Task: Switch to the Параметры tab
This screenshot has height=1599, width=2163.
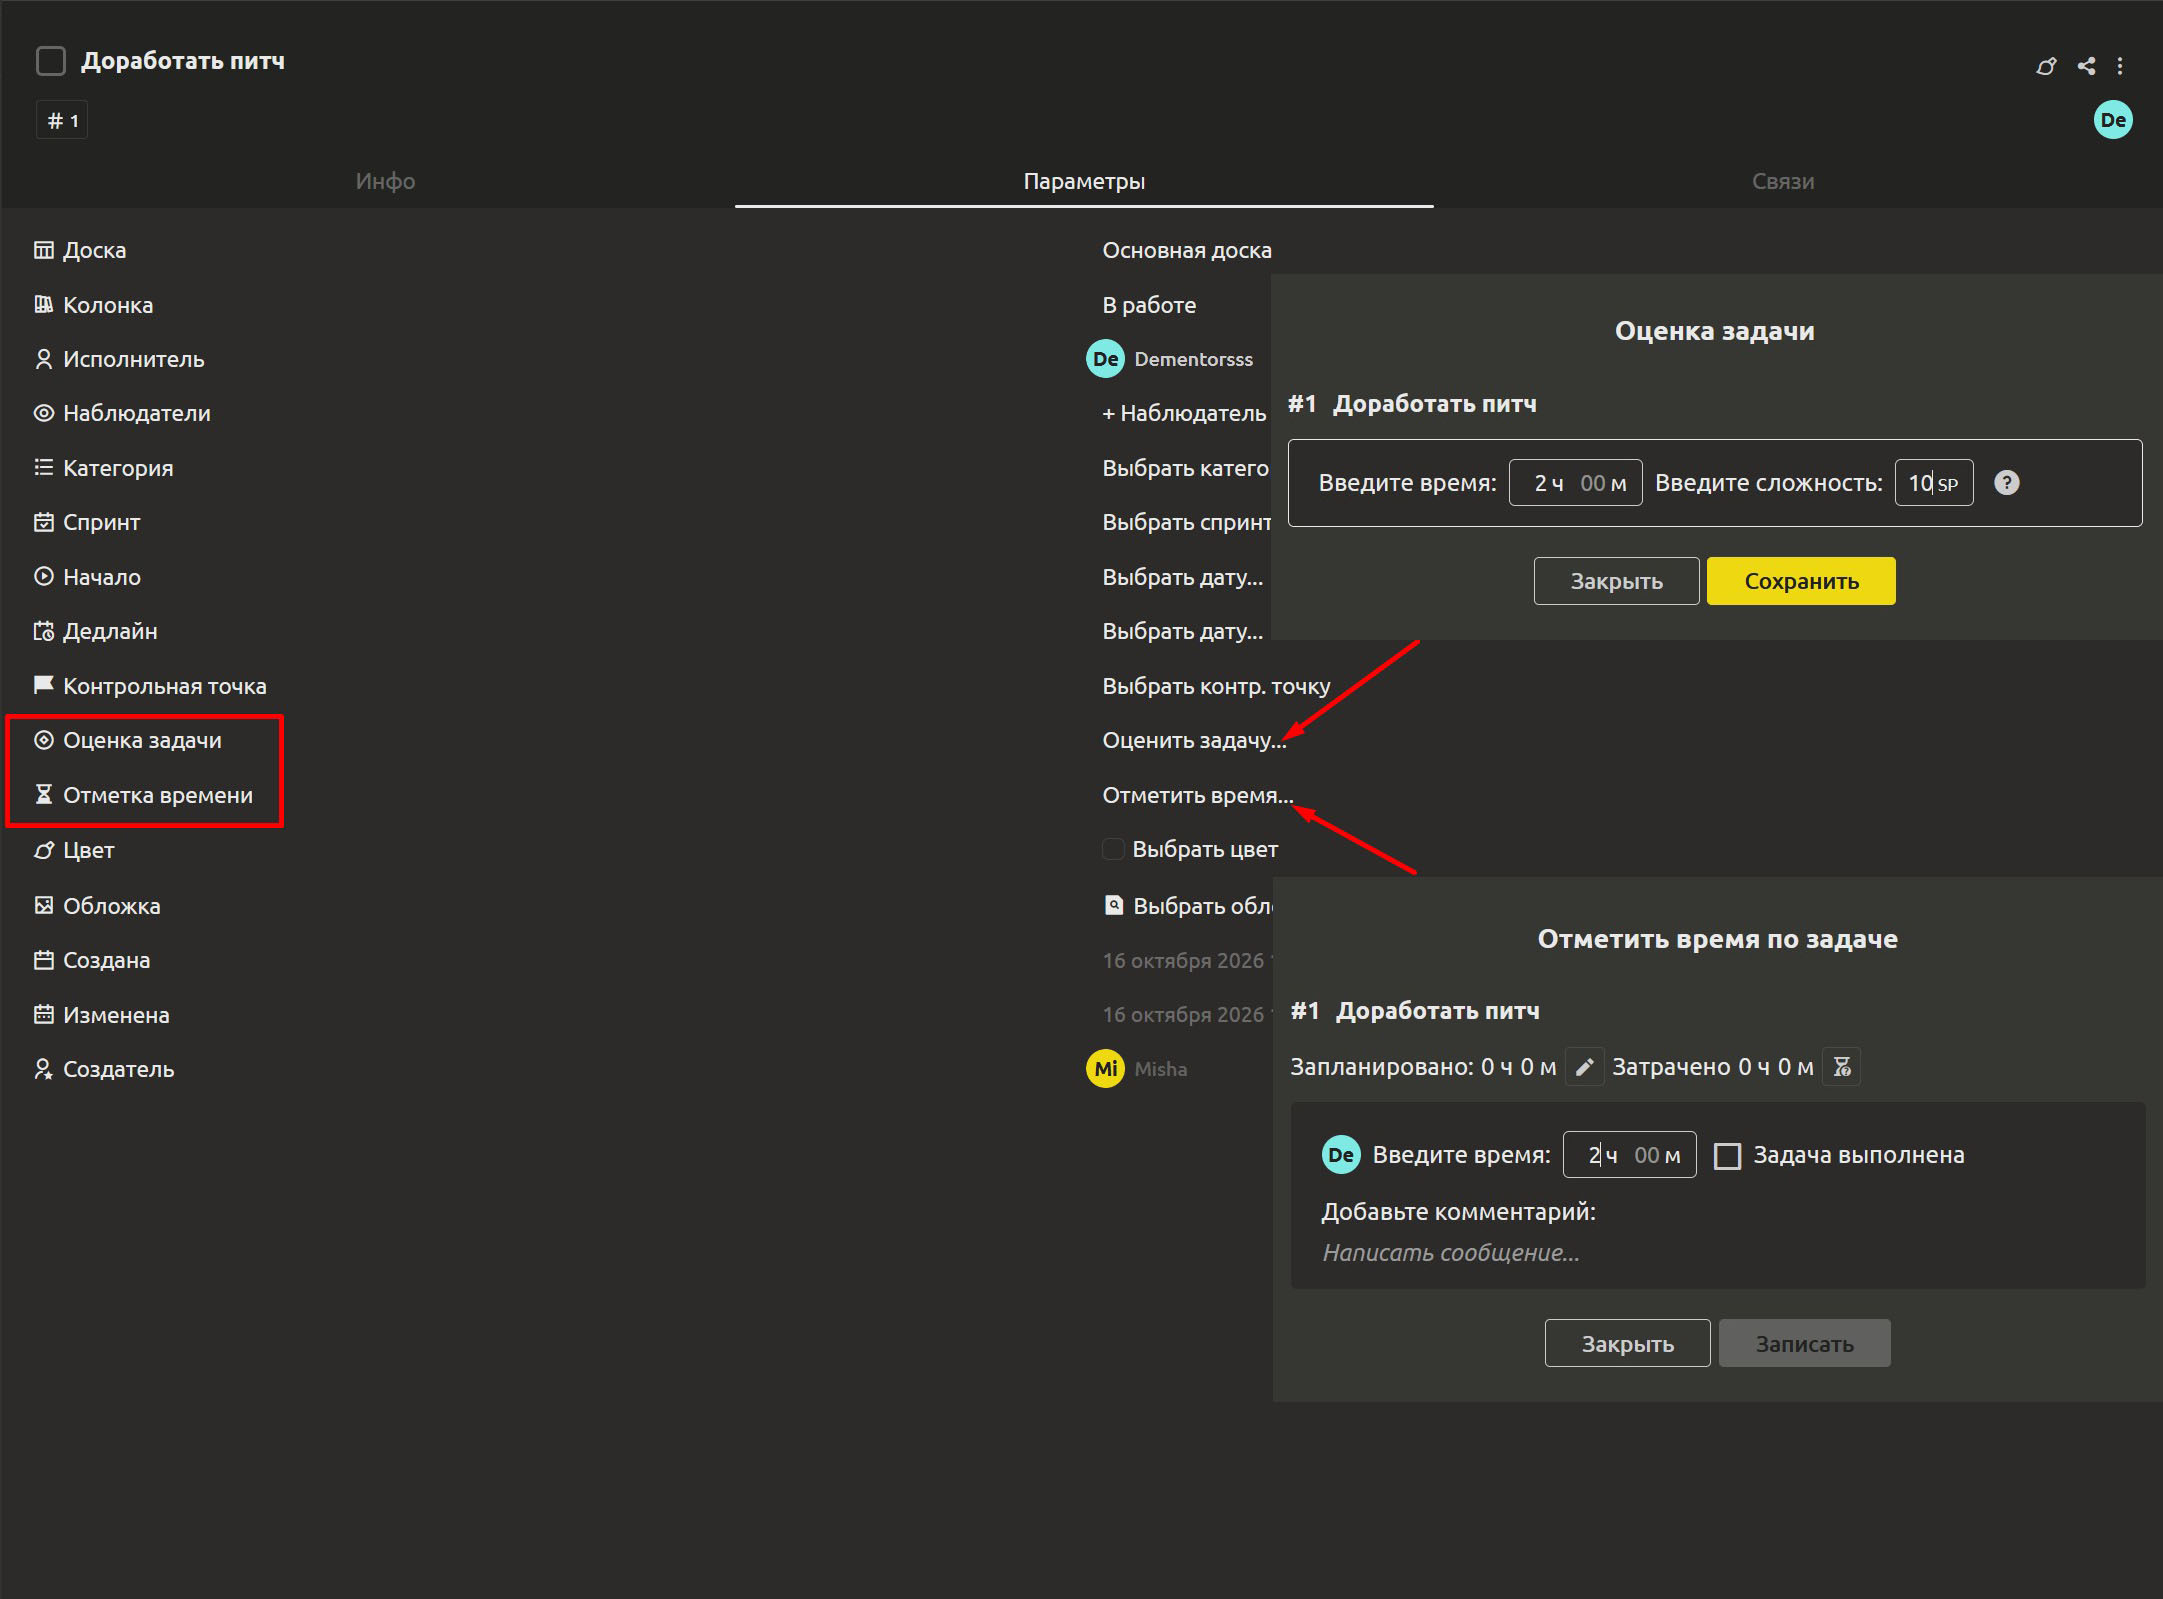Action: tap(1084, 181)
